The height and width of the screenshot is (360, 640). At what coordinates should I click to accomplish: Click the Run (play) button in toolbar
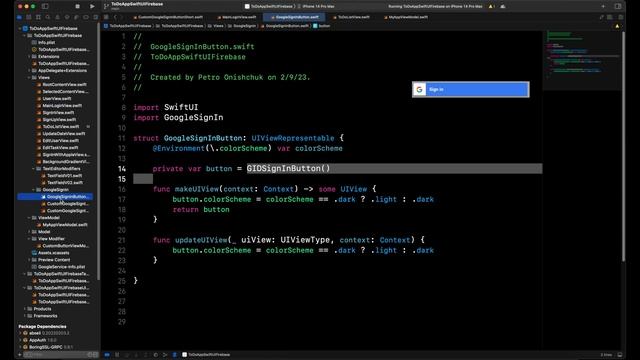[92, 7]
